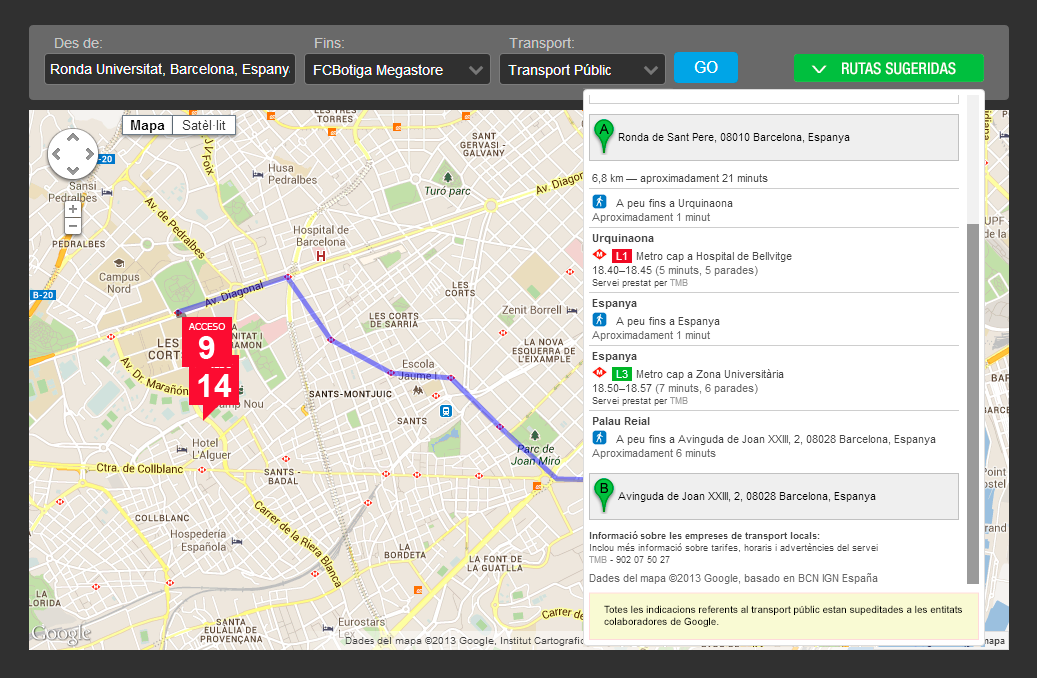Select walking step to Avinguda de Joan XXIII
The image size is (1037, 678).
775,439
